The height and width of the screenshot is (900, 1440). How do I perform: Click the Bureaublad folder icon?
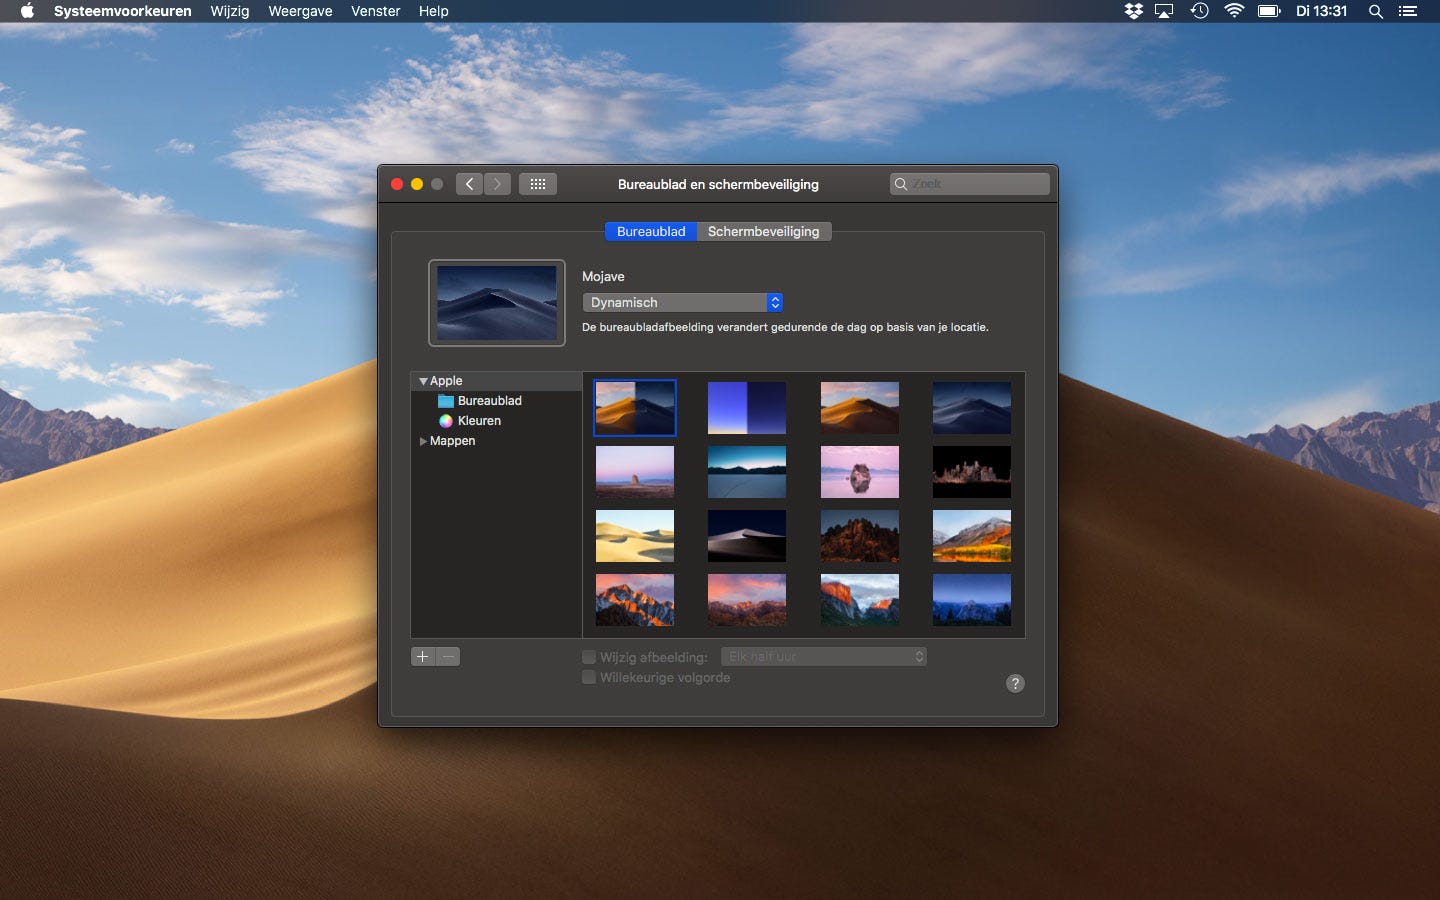446,401
